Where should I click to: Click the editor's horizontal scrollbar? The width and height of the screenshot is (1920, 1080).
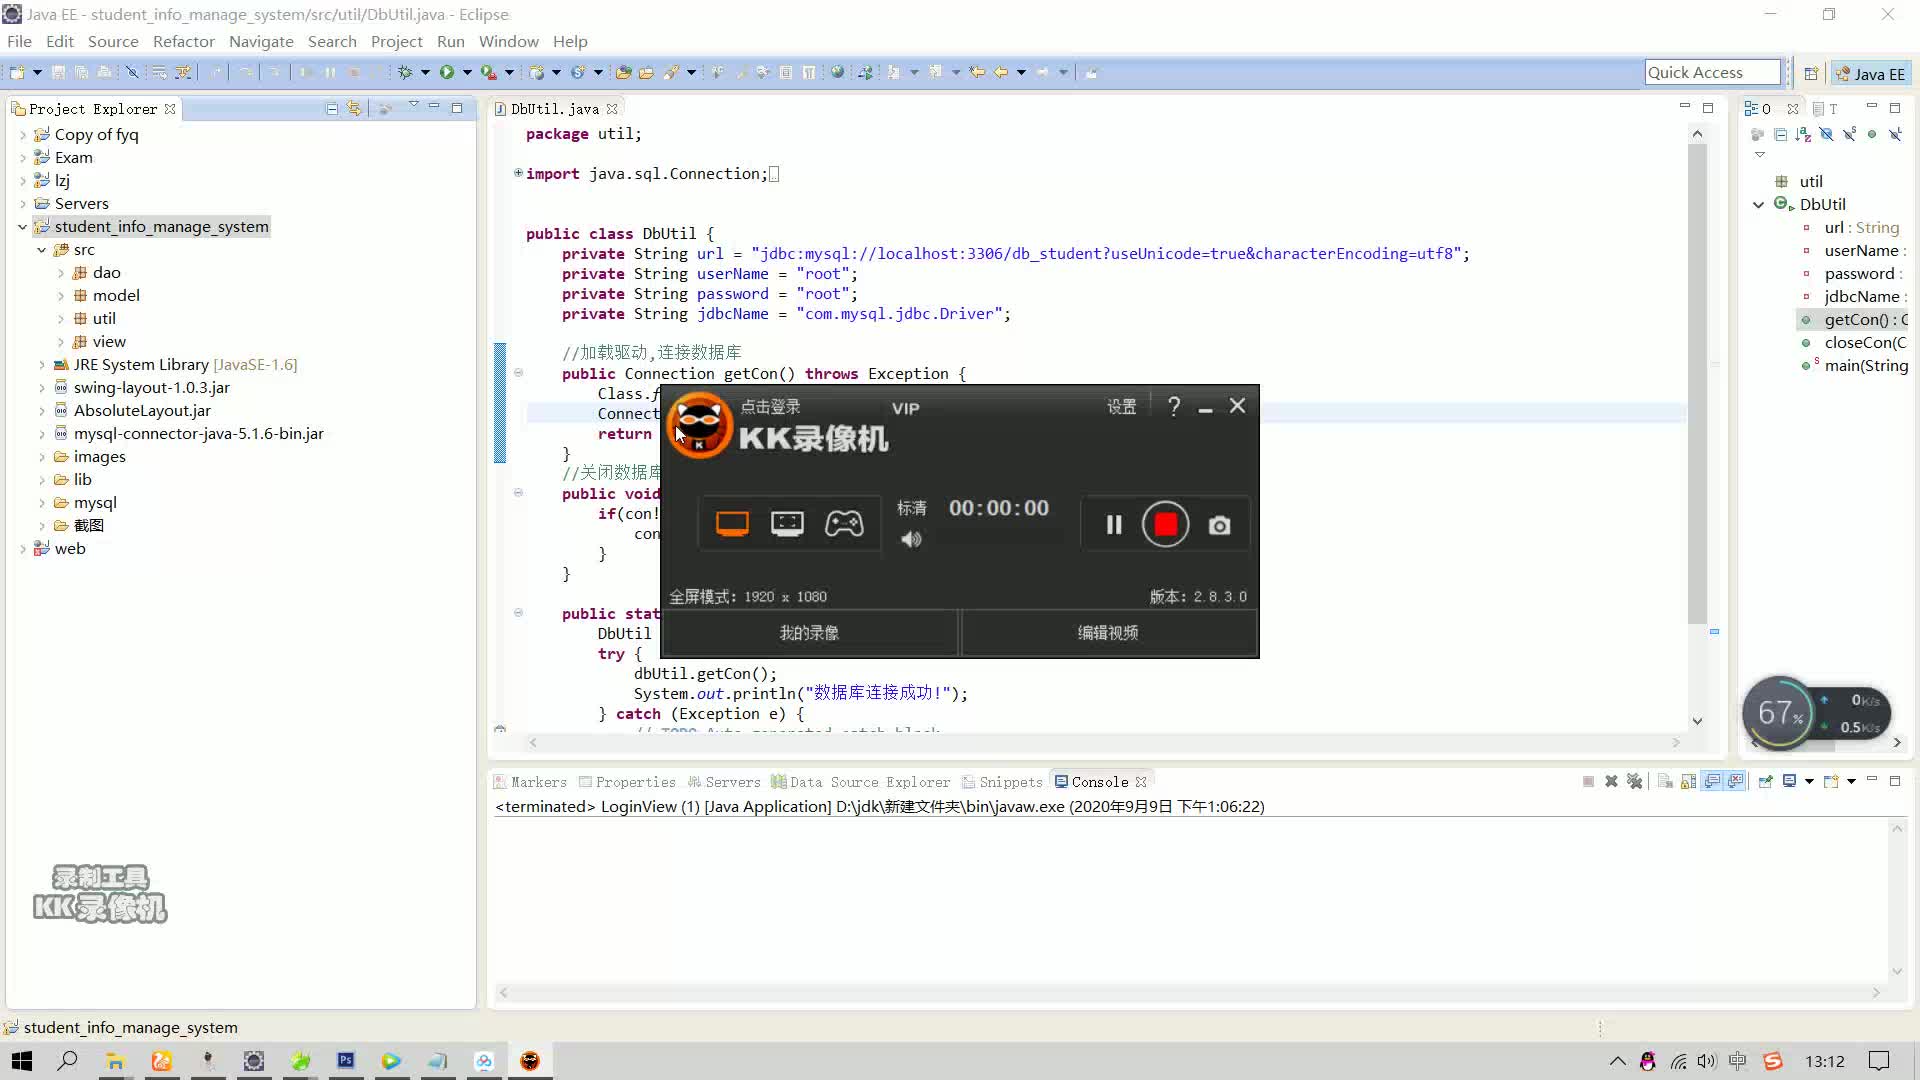(x=1100, y=743)
